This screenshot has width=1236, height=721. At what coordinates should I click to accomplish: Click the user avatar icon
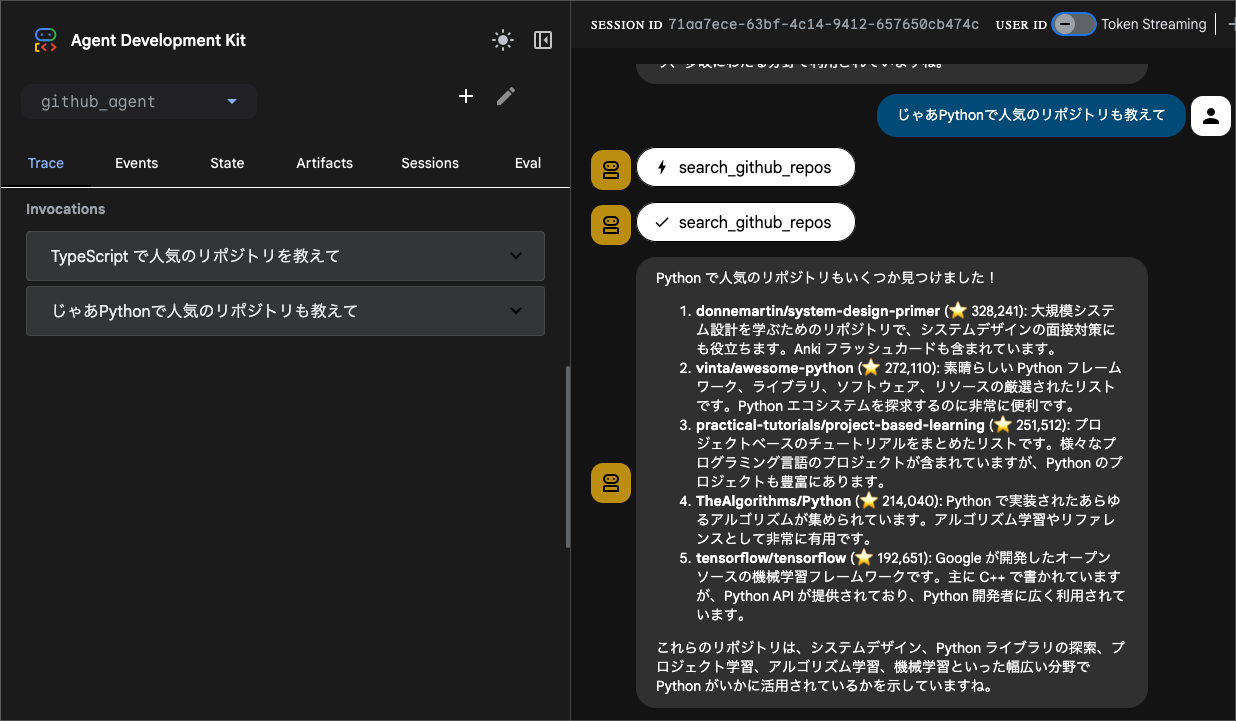tap(1211, 116)
